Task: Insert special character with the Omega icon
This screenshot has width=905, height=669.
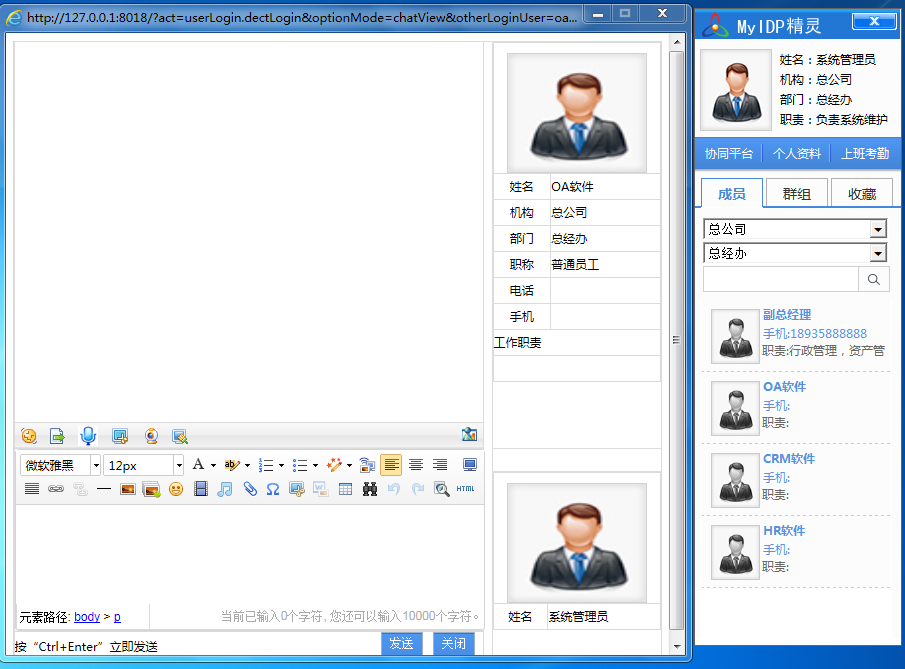Action: click(272, 489)
